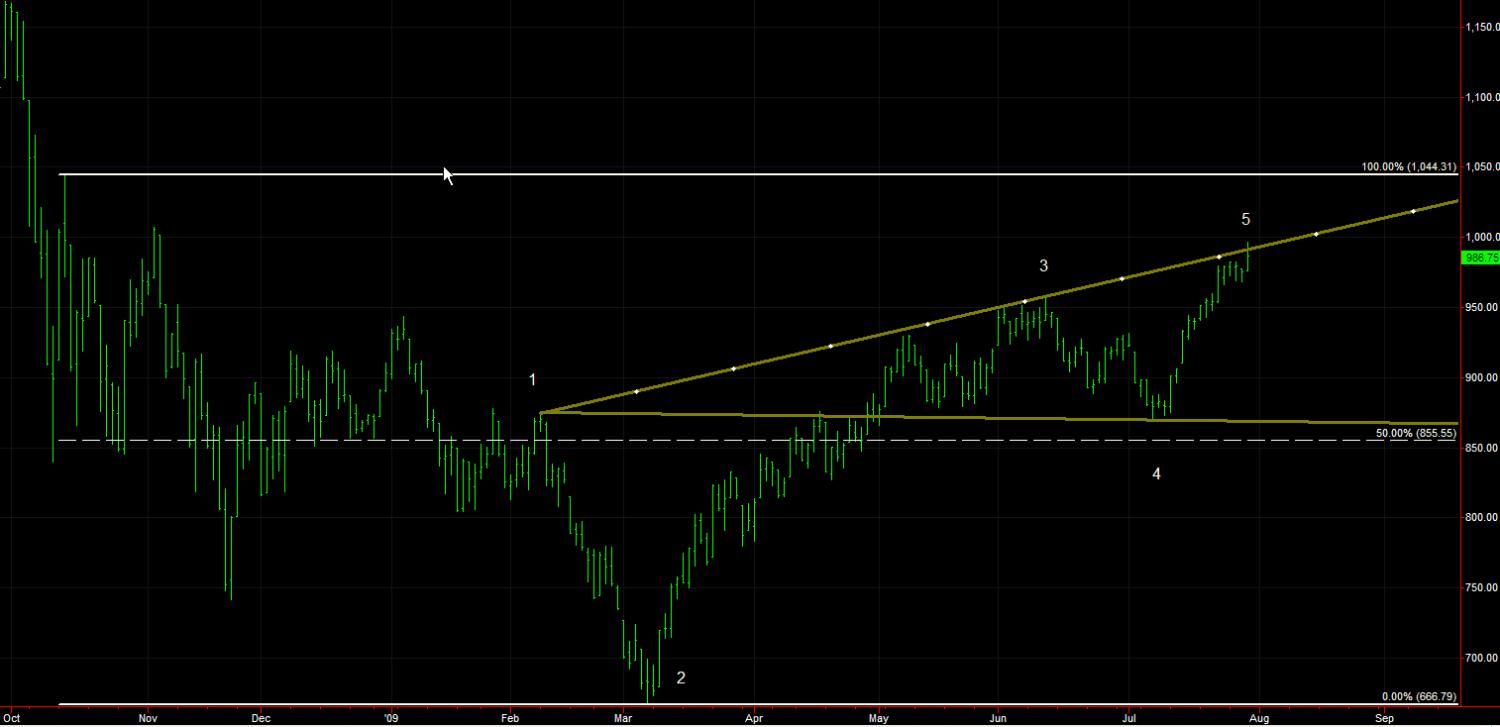Click the Nov label on time axis
1500x727 pixels.
pos(148,718)
